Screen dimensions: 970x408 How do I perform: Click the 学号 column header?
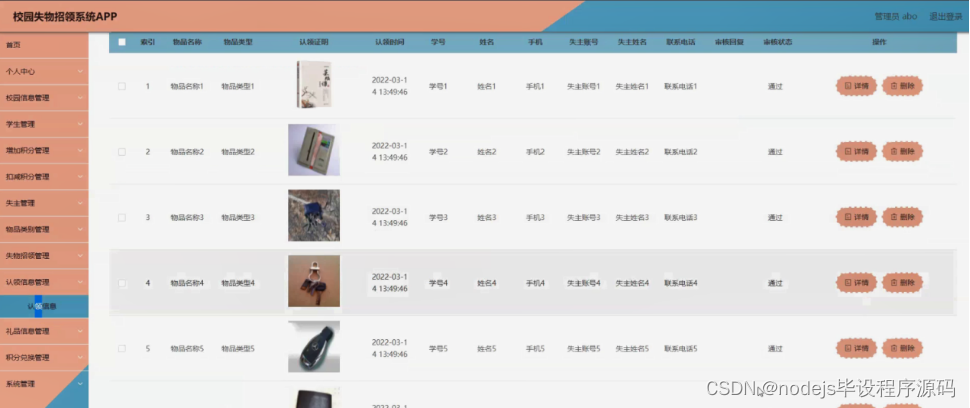click(438, 42)
